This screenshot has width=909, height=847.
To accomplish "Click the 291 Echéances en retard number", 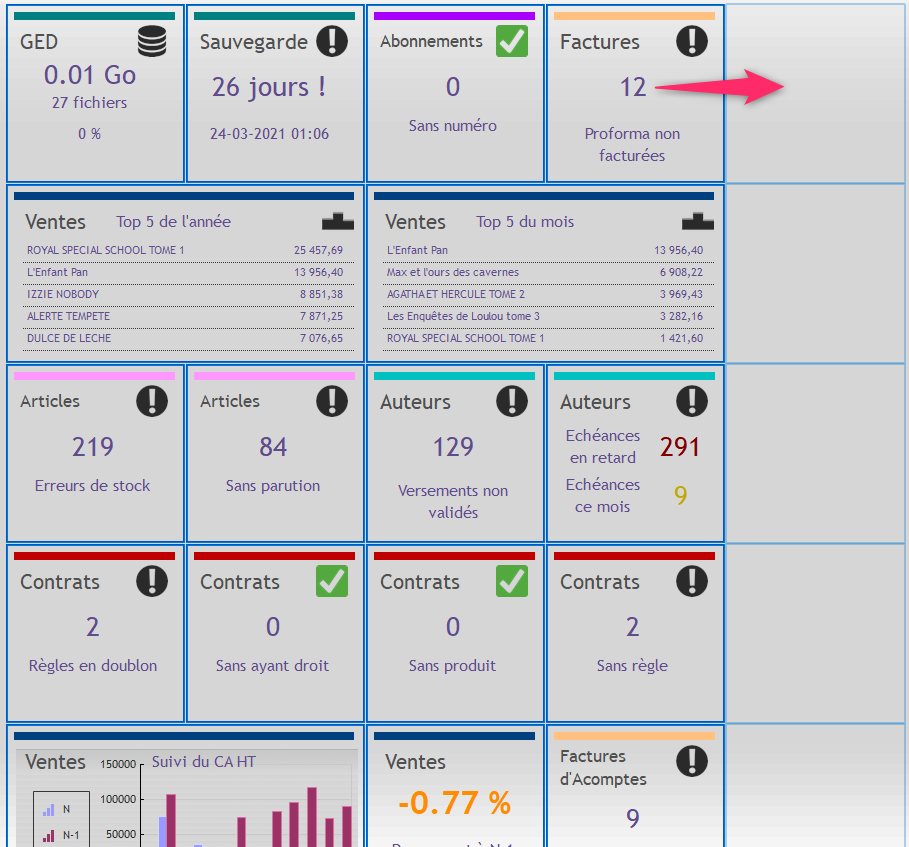I will (679, 447).
